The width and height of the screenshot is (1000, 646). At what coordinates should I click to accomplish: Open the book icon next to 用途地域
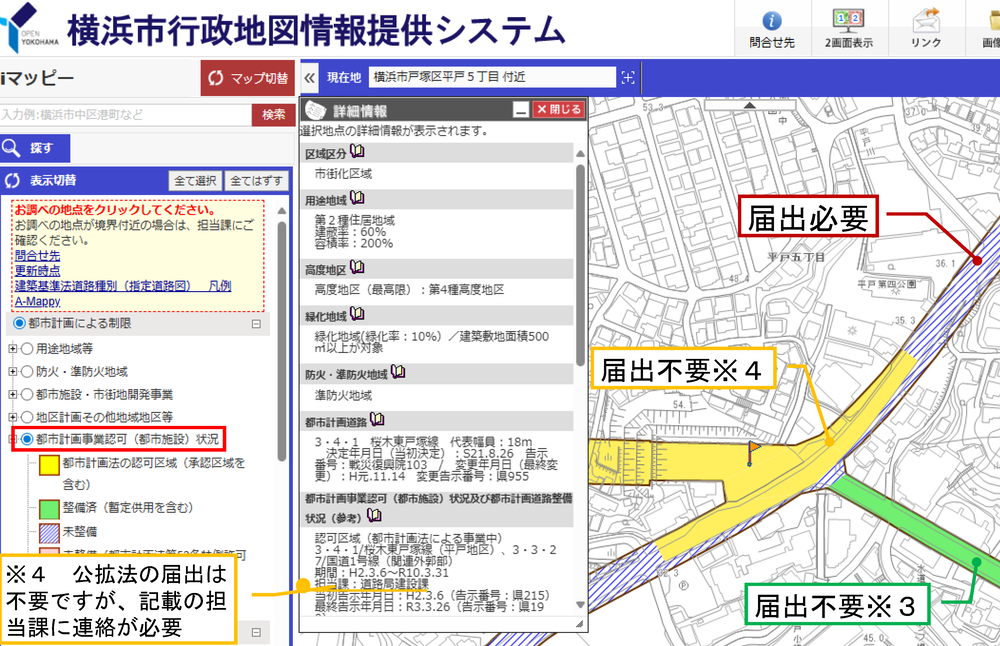pos(357,199)
